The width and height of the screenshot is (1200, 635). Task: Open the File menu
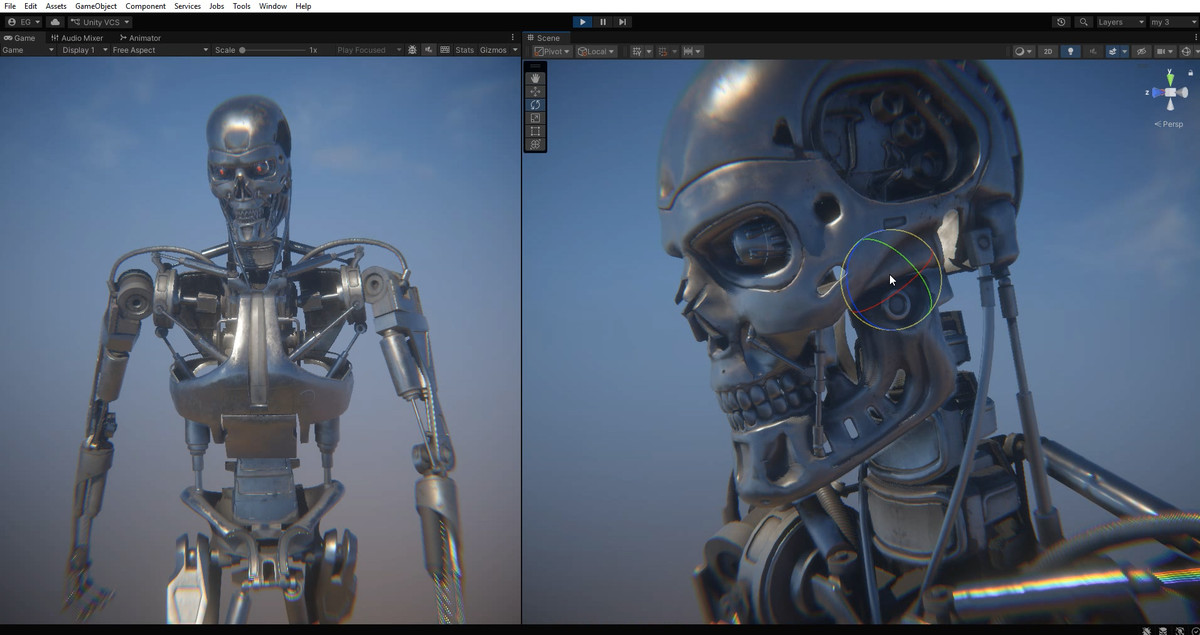pyautogui.click(x=10, y=6)
